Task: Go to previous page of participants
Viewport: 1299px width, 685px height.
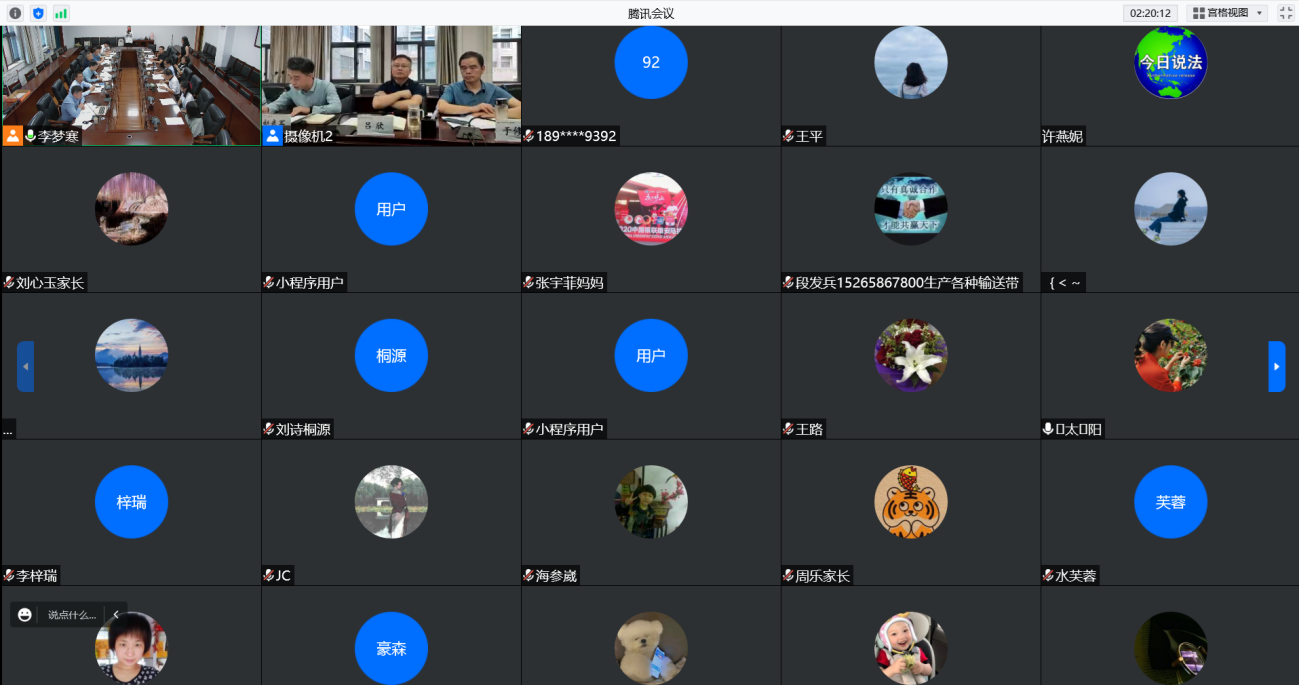Action: point(25,367)
